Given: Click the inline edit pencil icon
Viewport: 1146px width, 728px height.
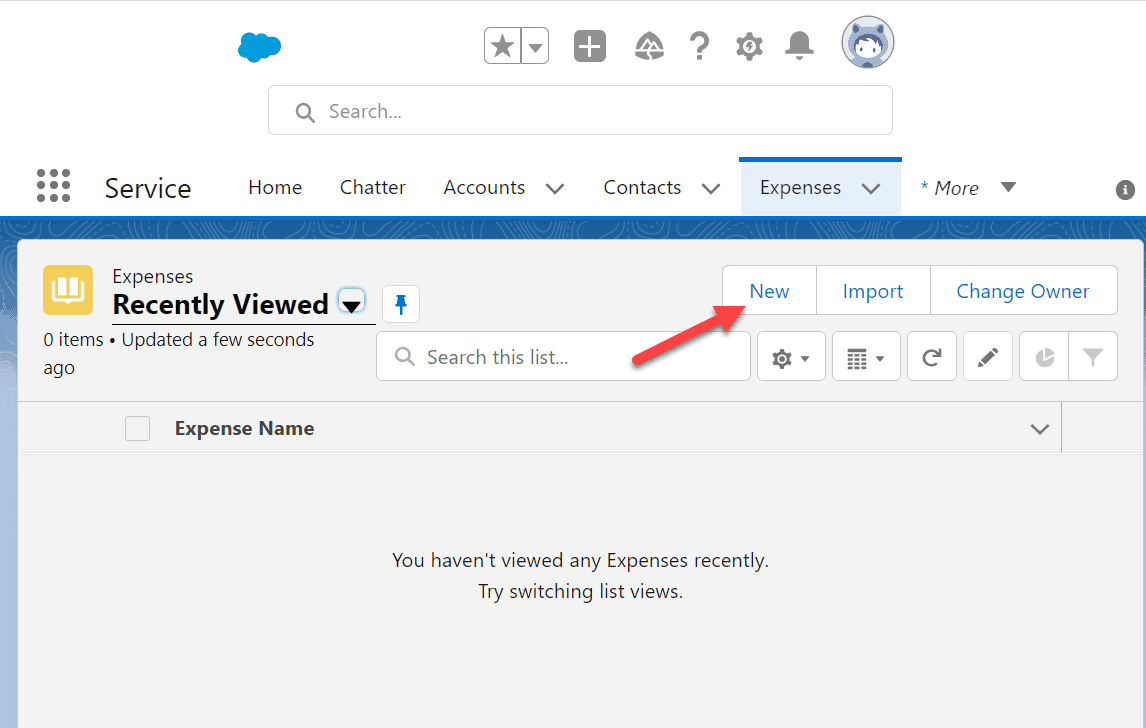Looking at the screenshot, I should 987,355.
